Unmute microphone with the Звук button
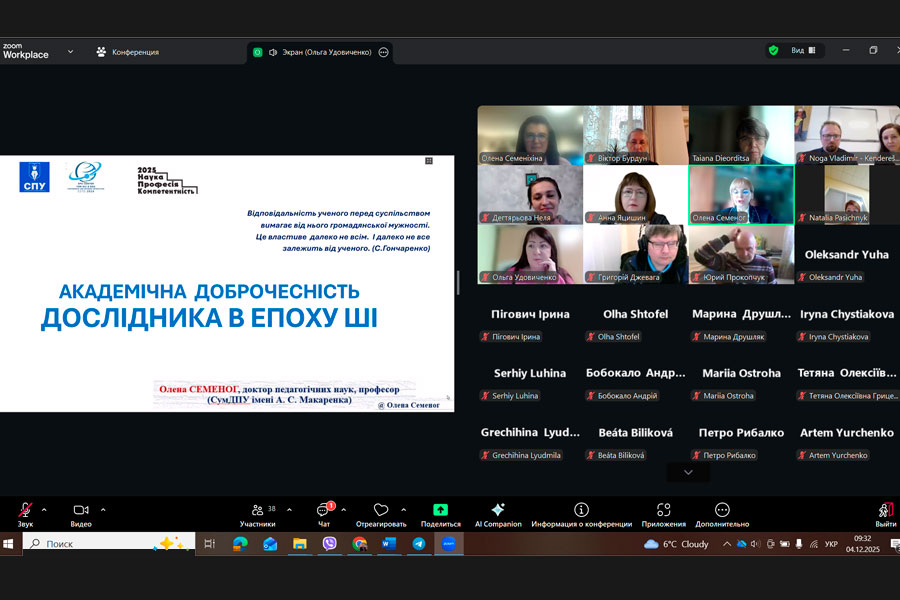The height and width of the screenshot is (600, 900). click(25, 514)
